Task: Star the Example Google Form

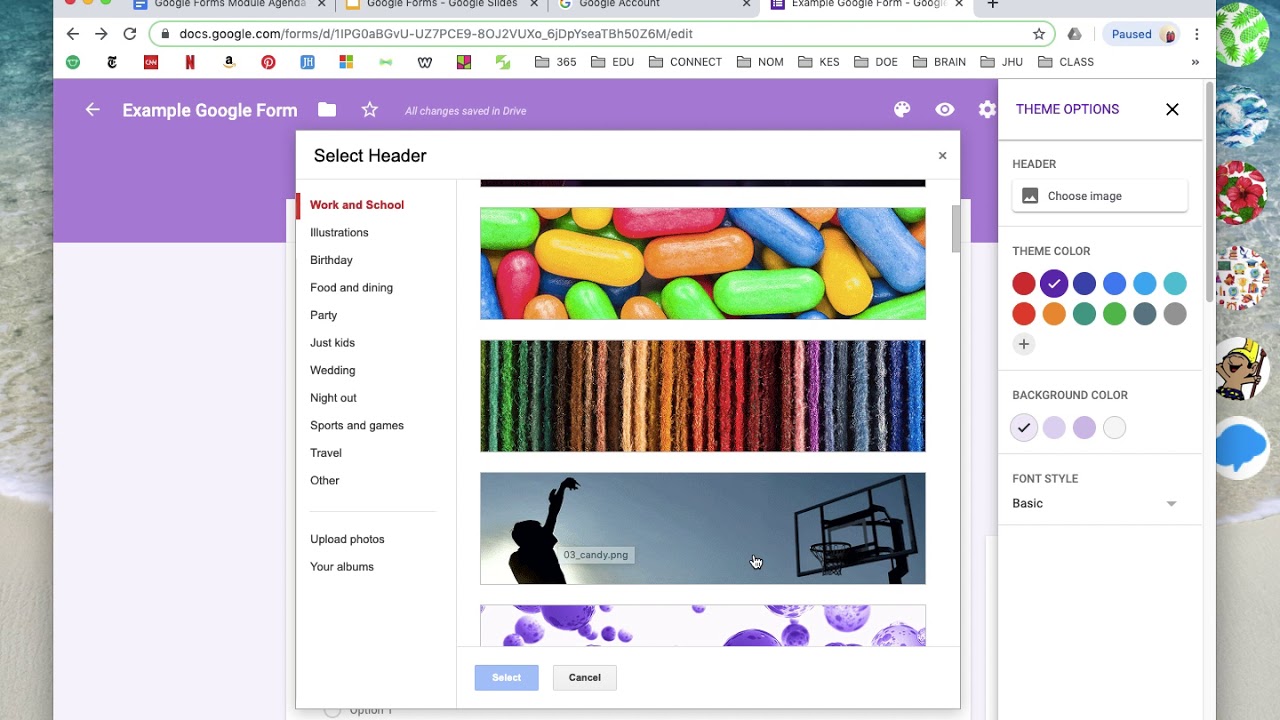Action: pyautogui.click(x=370, y=110)
